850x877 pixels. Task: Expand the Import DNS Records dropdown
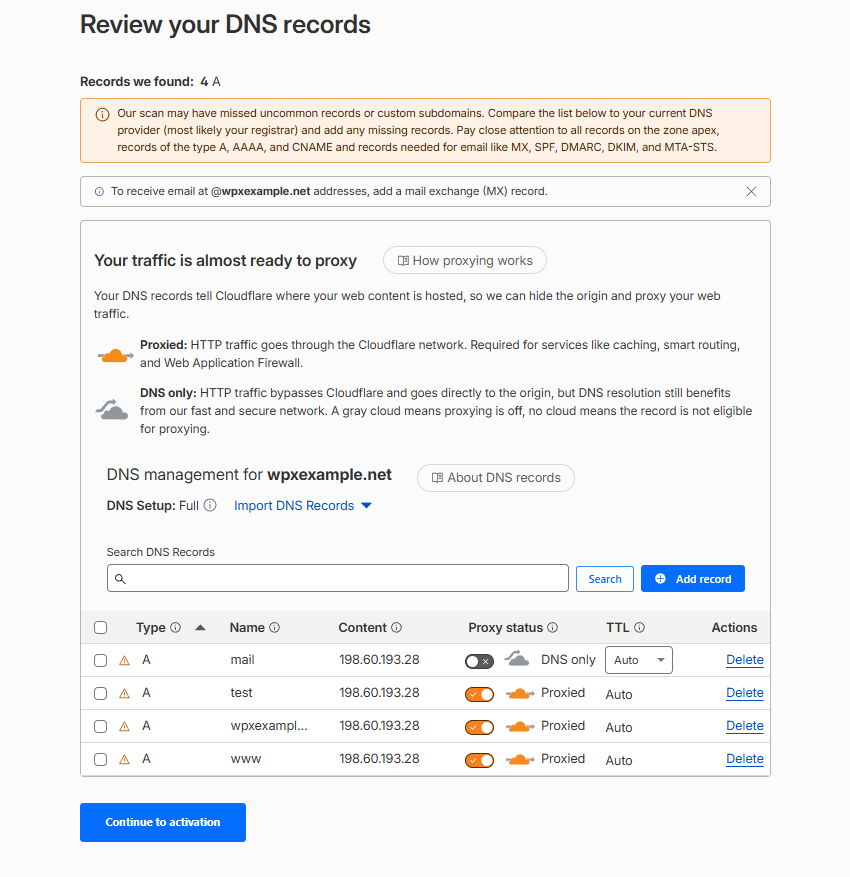pyautogui.click(x=303, y=506)
